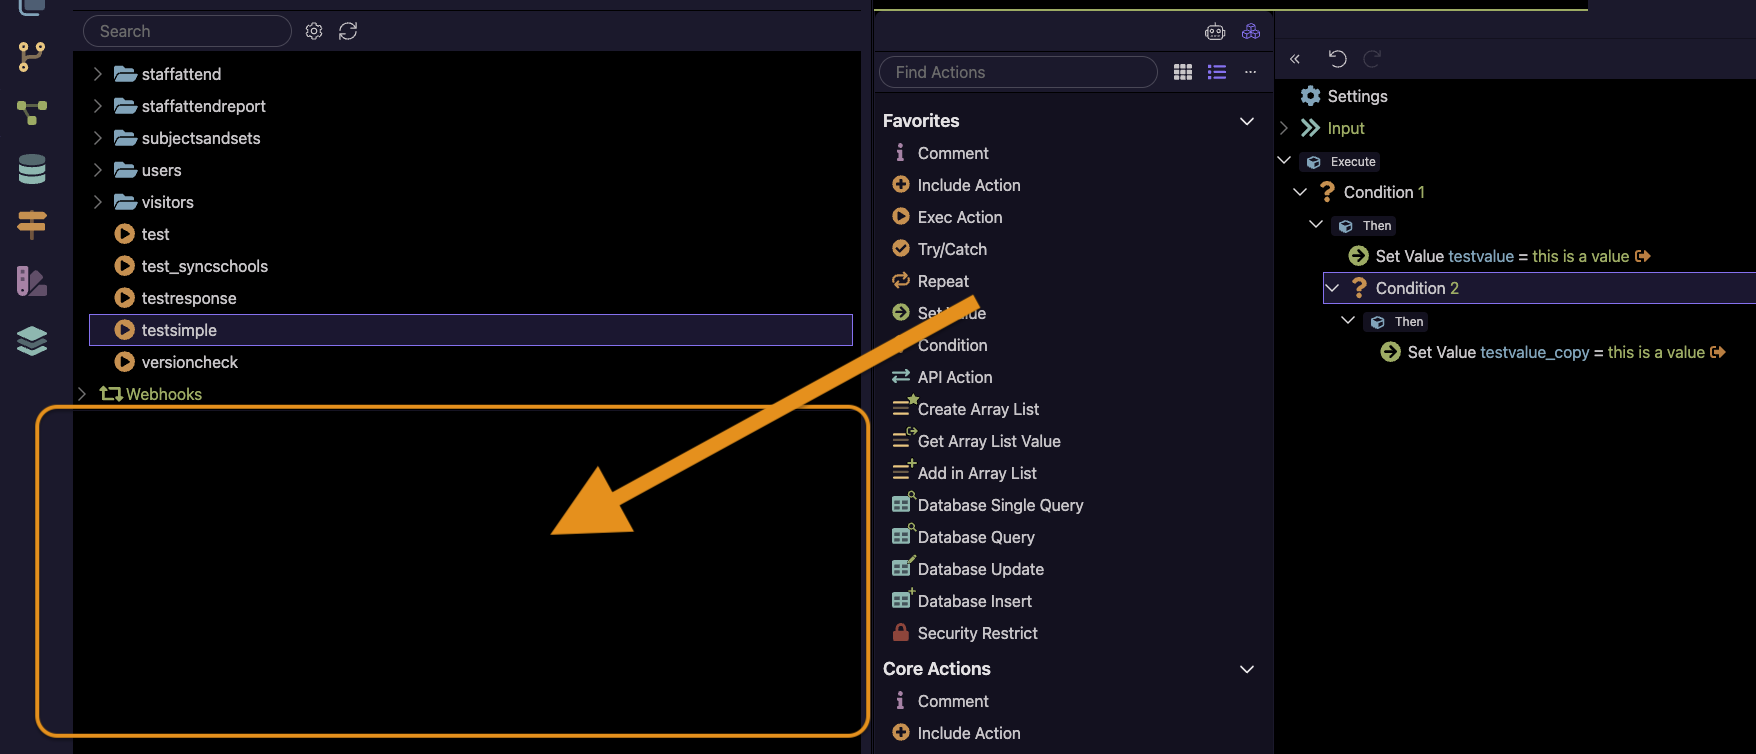Click the Find Actions search field
The height and width of the screenshot is (754, 1756).
[1018, 72]
